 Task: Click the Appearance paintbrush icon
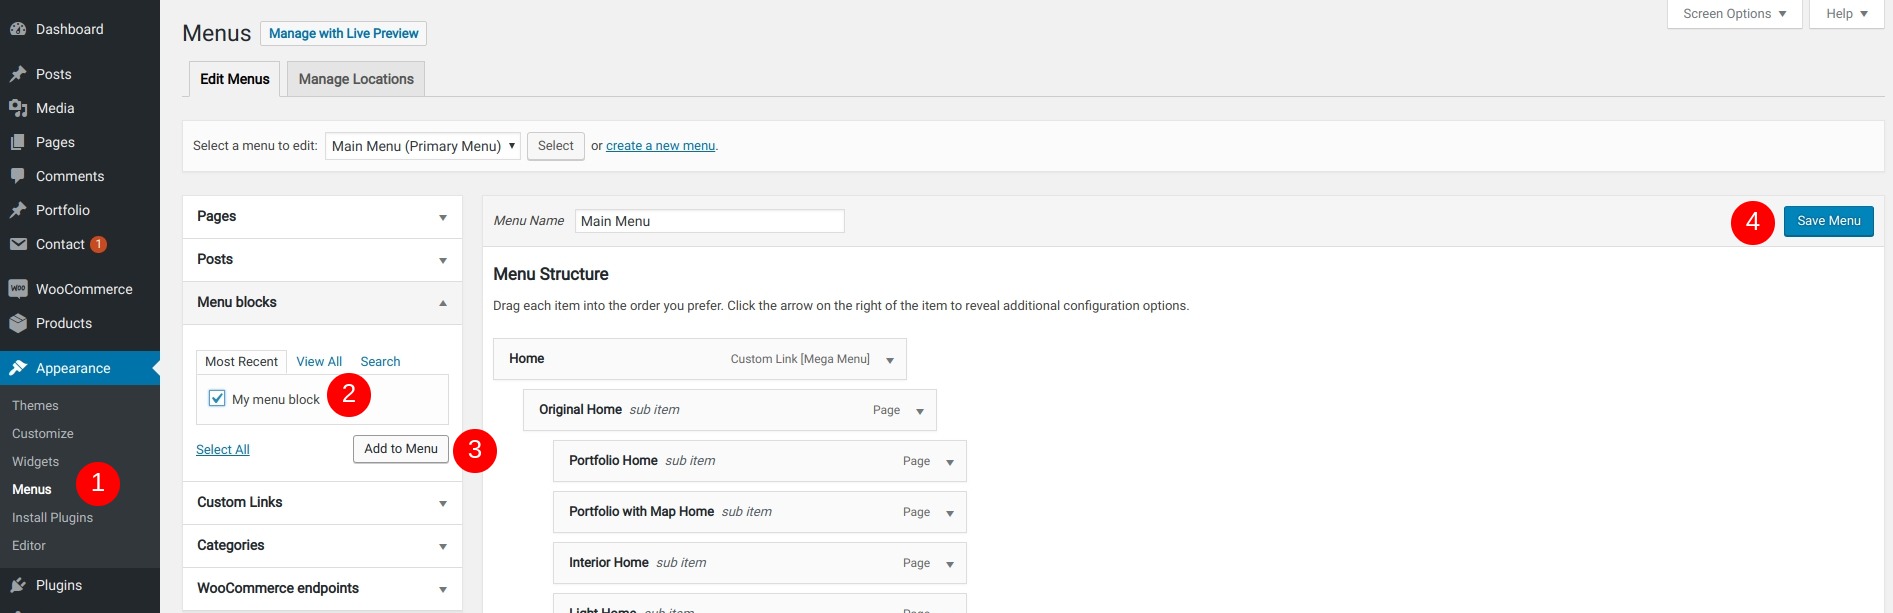pos(18,368)
